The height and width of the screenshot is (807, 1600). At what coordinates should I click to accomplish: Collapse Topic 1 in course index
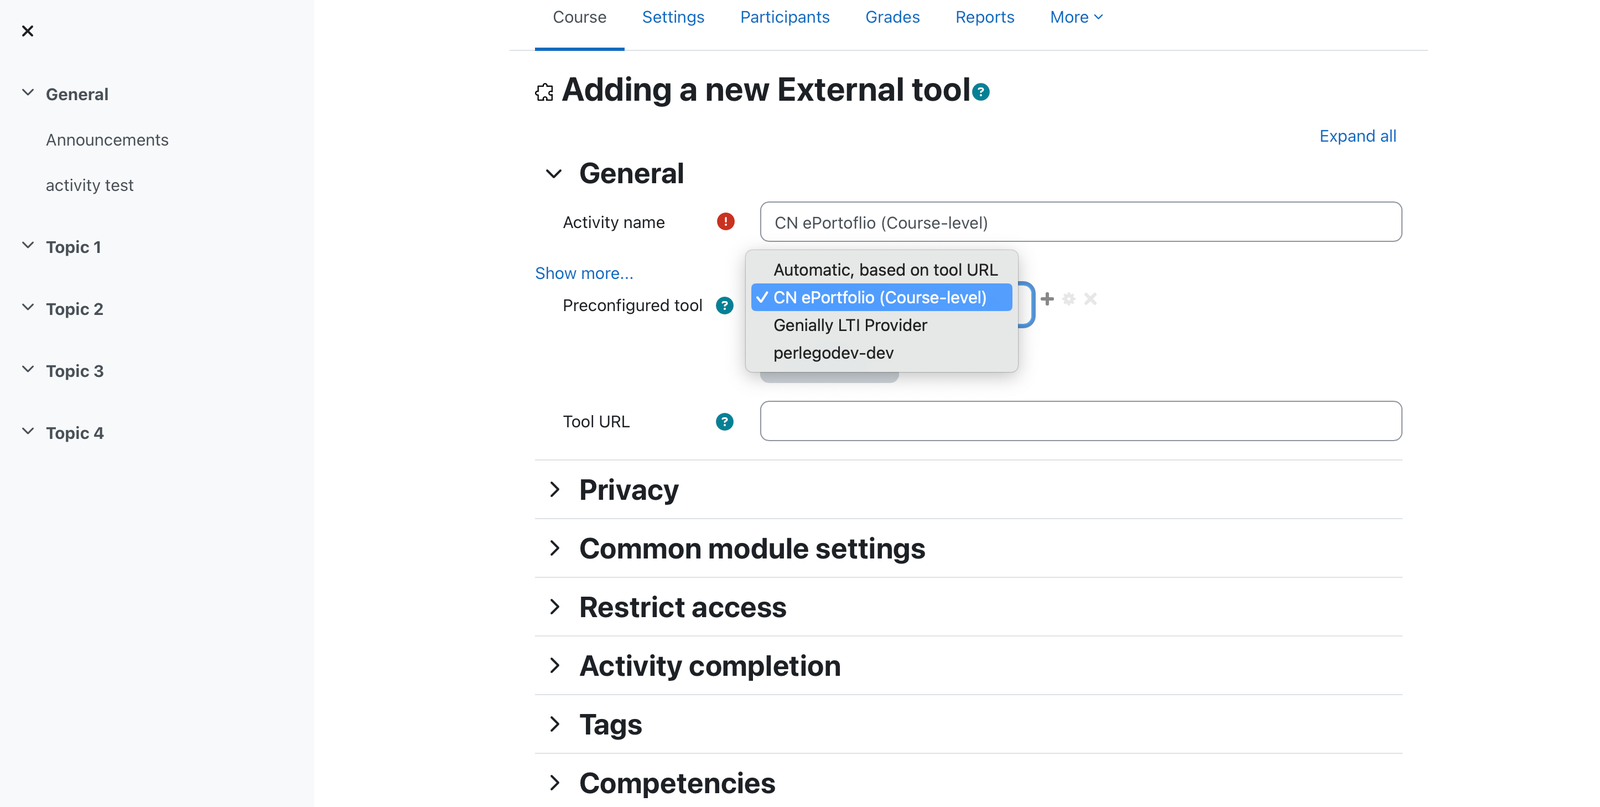(28, 246)
